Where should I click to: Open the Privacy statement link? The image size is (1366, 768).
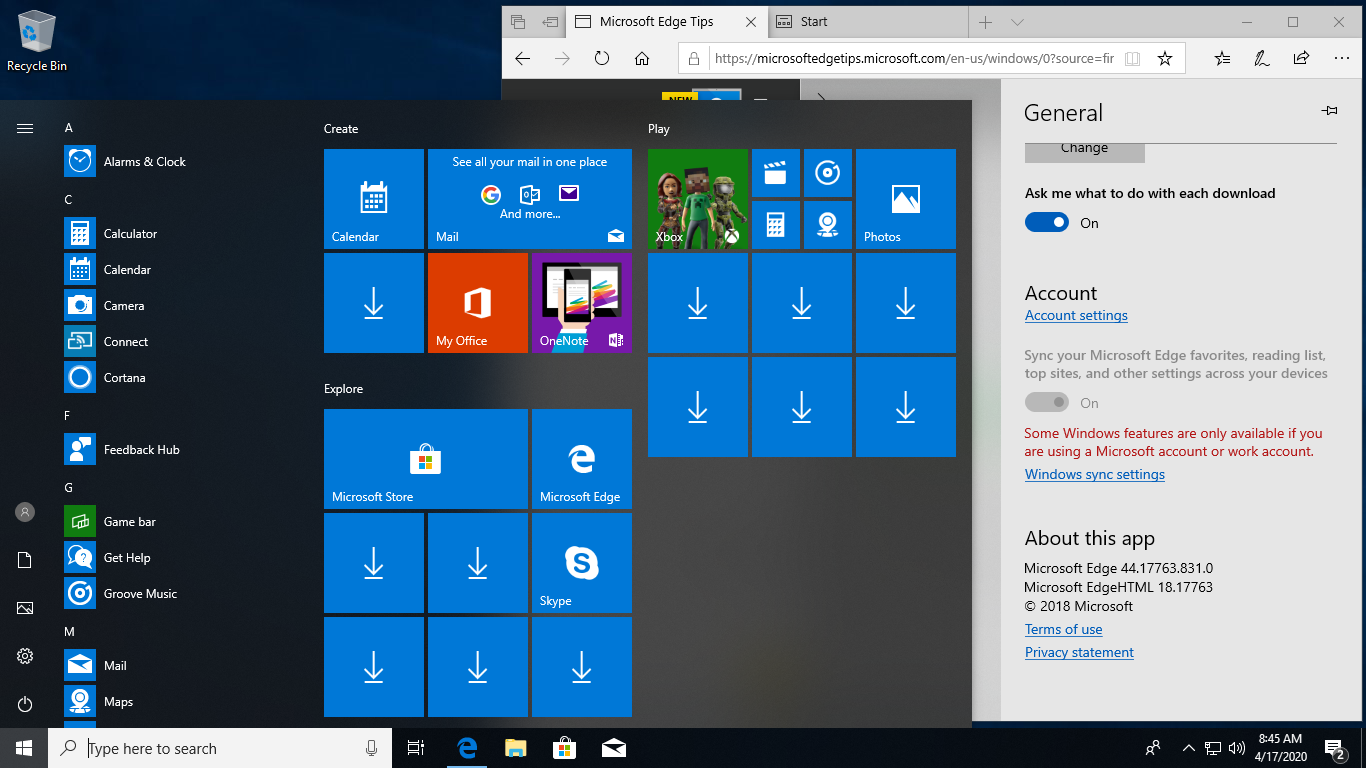[1079, 653]
